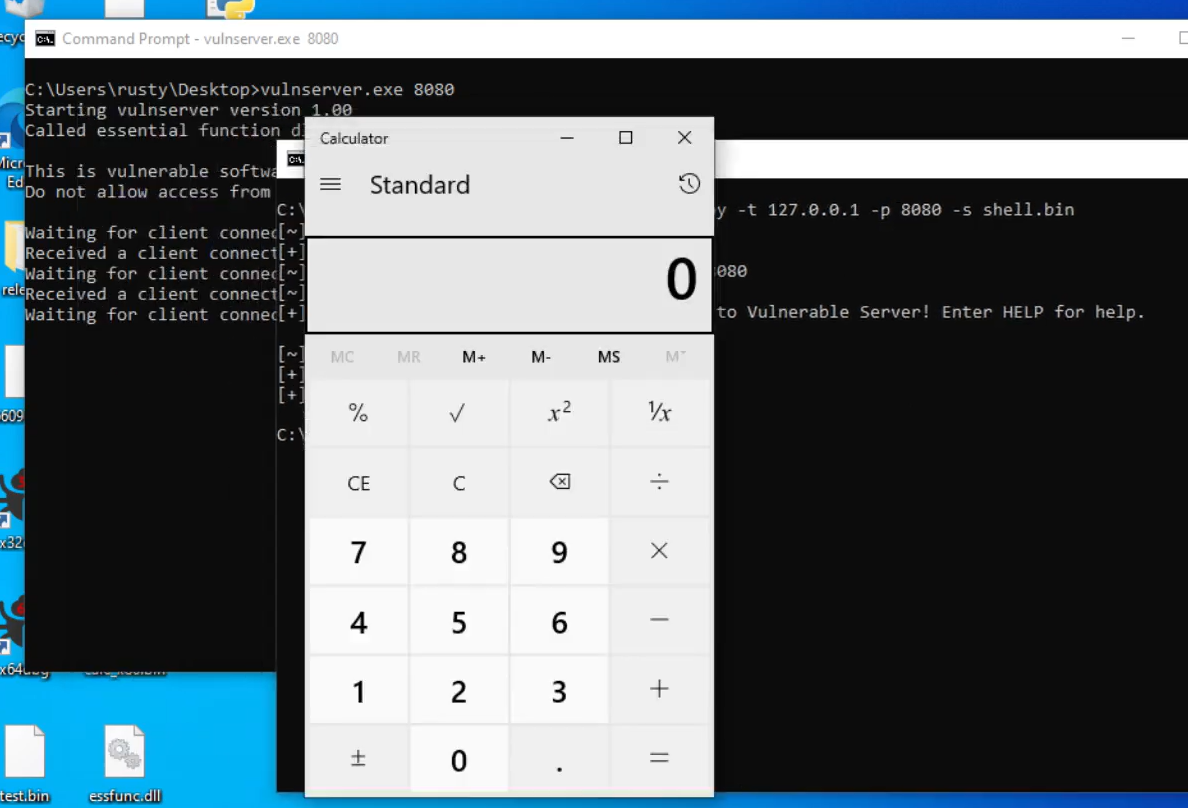Toggle the plus/minus sign button

click(358, 759)
